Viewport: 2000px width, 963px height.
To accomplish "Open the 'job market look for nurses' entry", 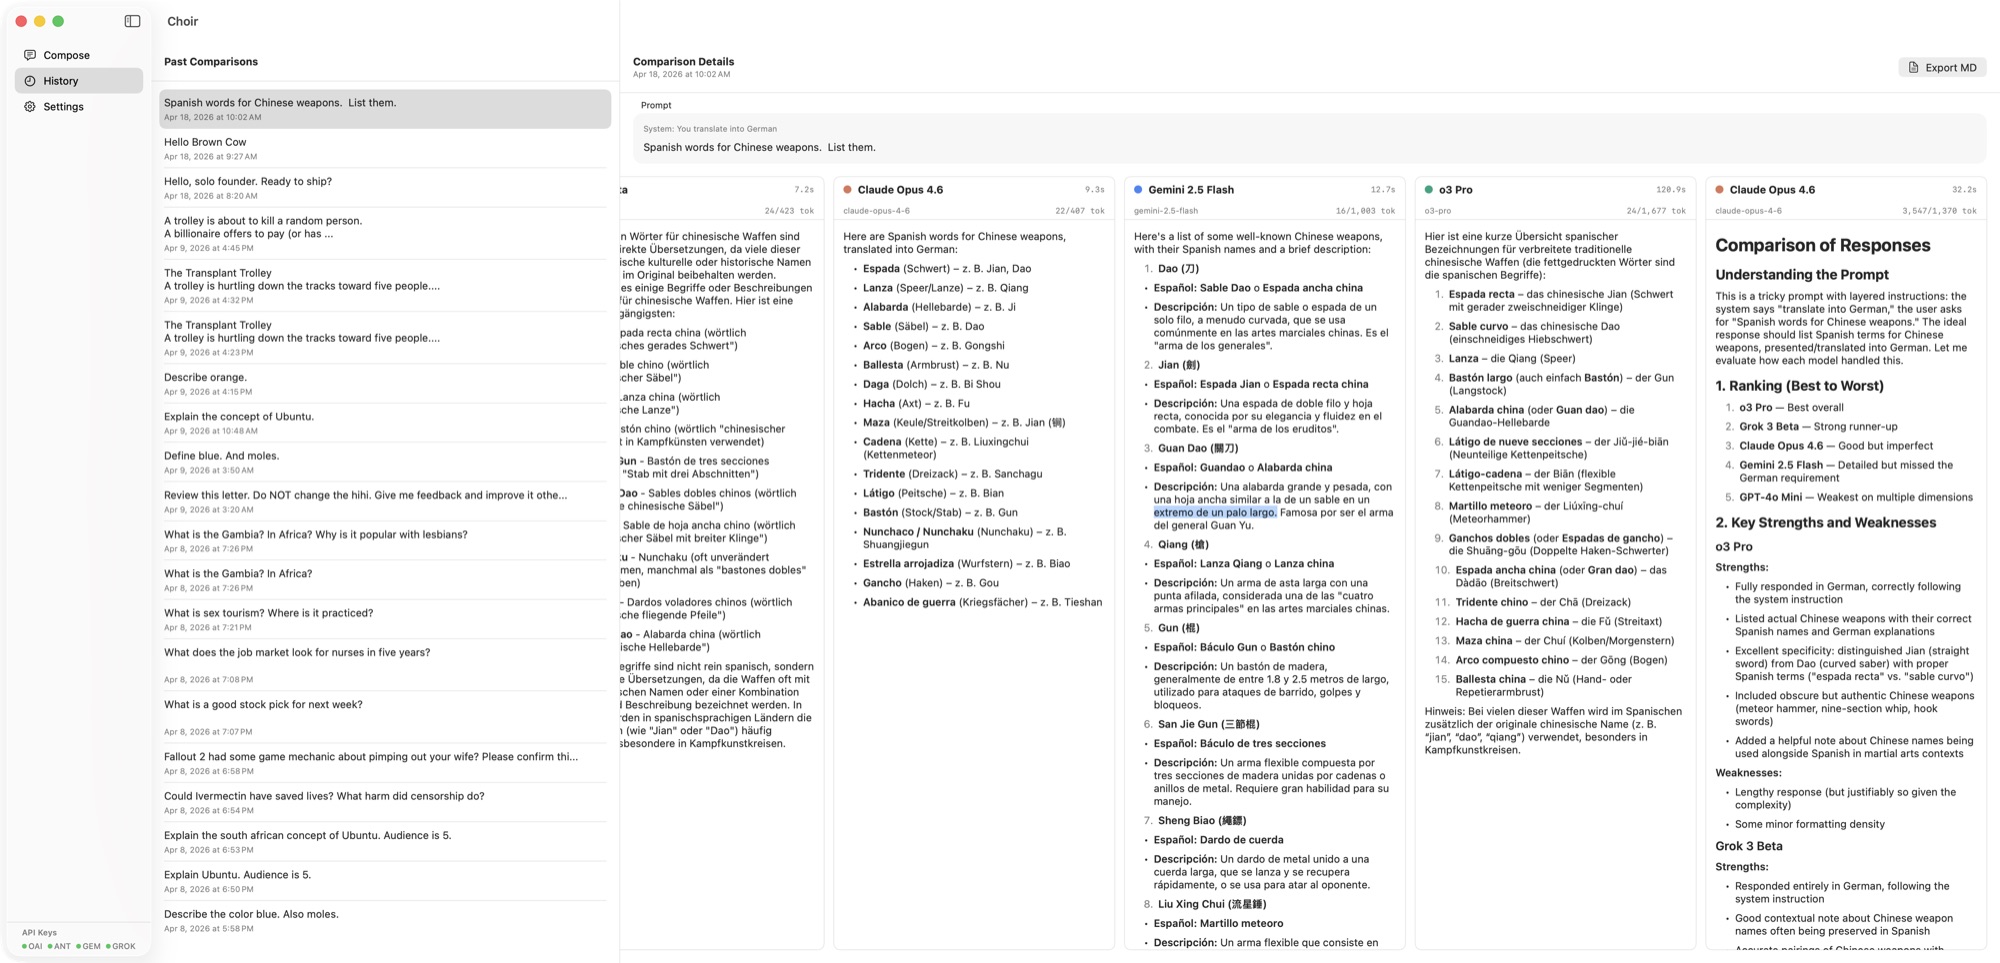I will [385, 664].
